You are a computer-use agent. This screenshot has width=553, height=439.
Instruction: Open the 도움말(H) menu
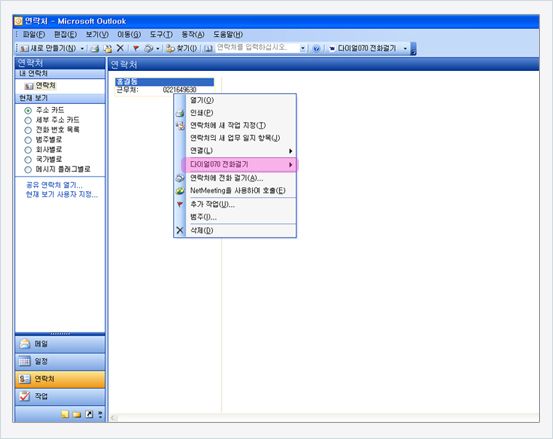click(x=228, y=35)
